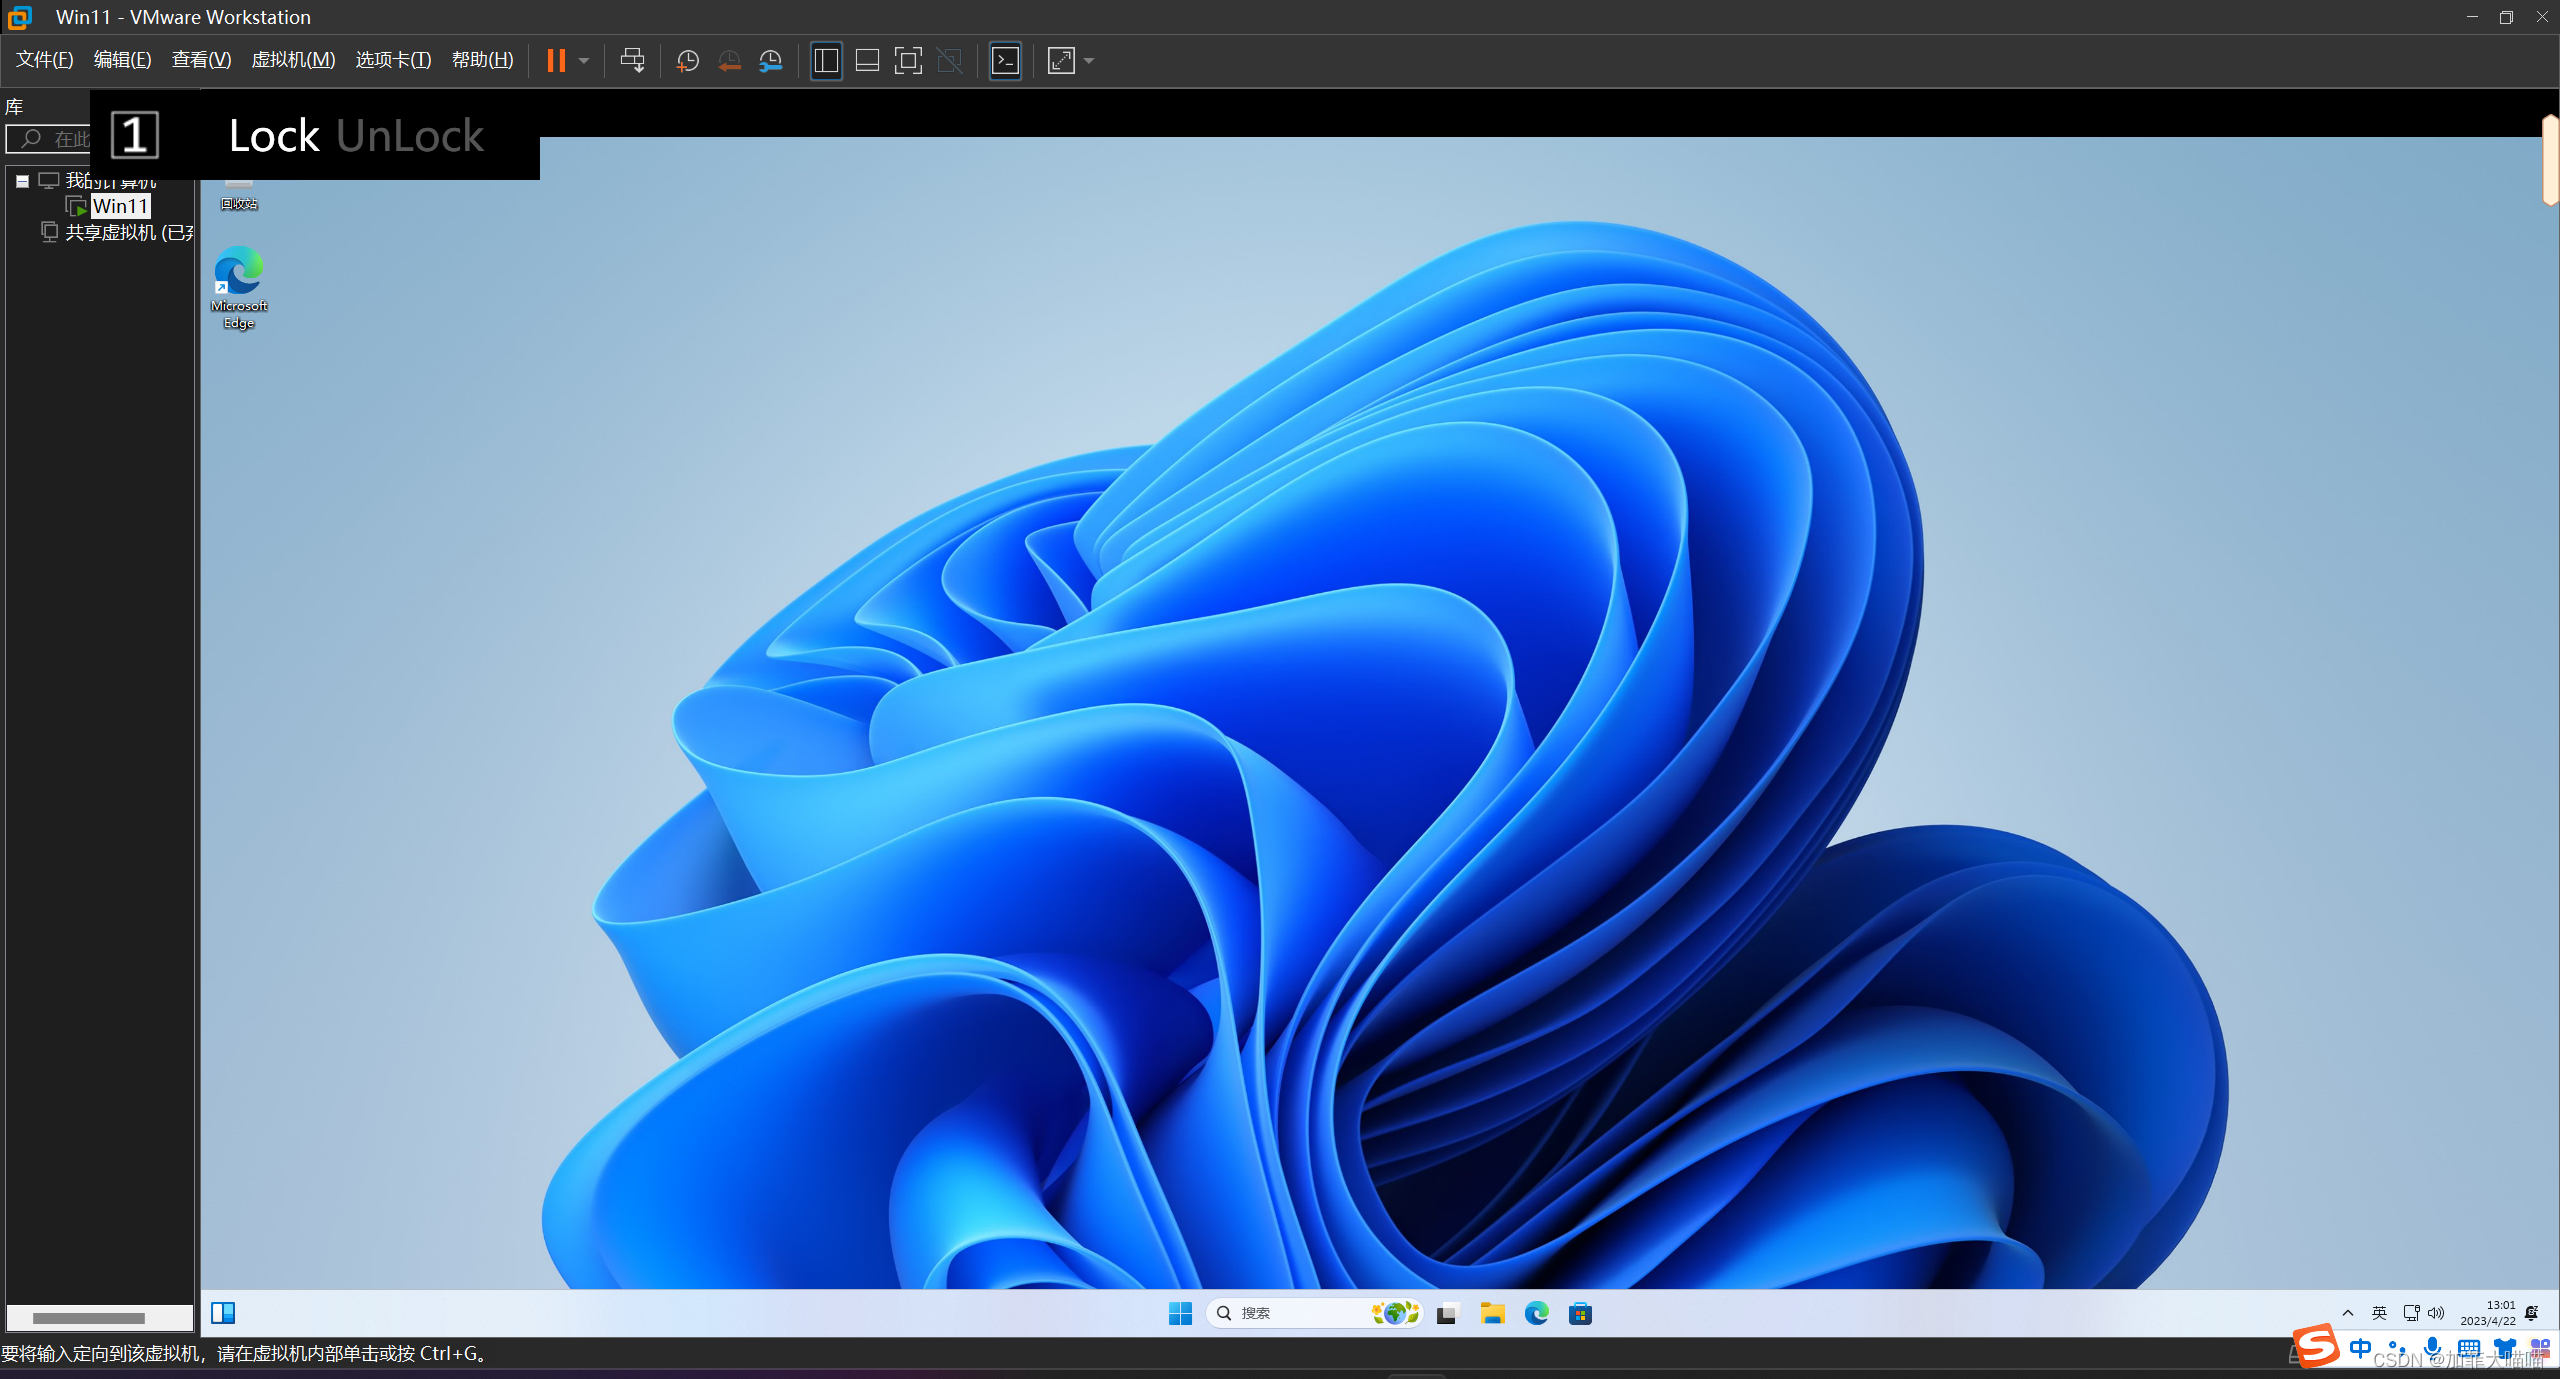Open the Windows Start menu in the guest
The image size is (2560, 1379).
click(1180, 1313)
